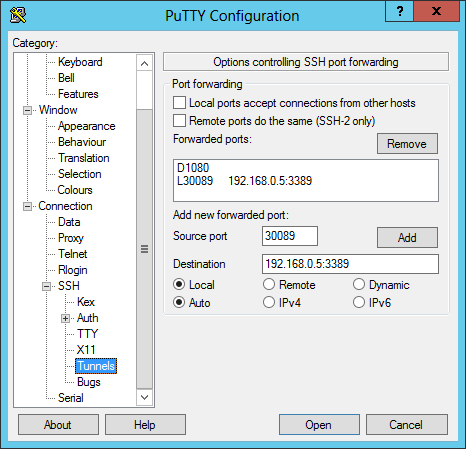
Task: Open the X11 category
Action: coord(86,350)
